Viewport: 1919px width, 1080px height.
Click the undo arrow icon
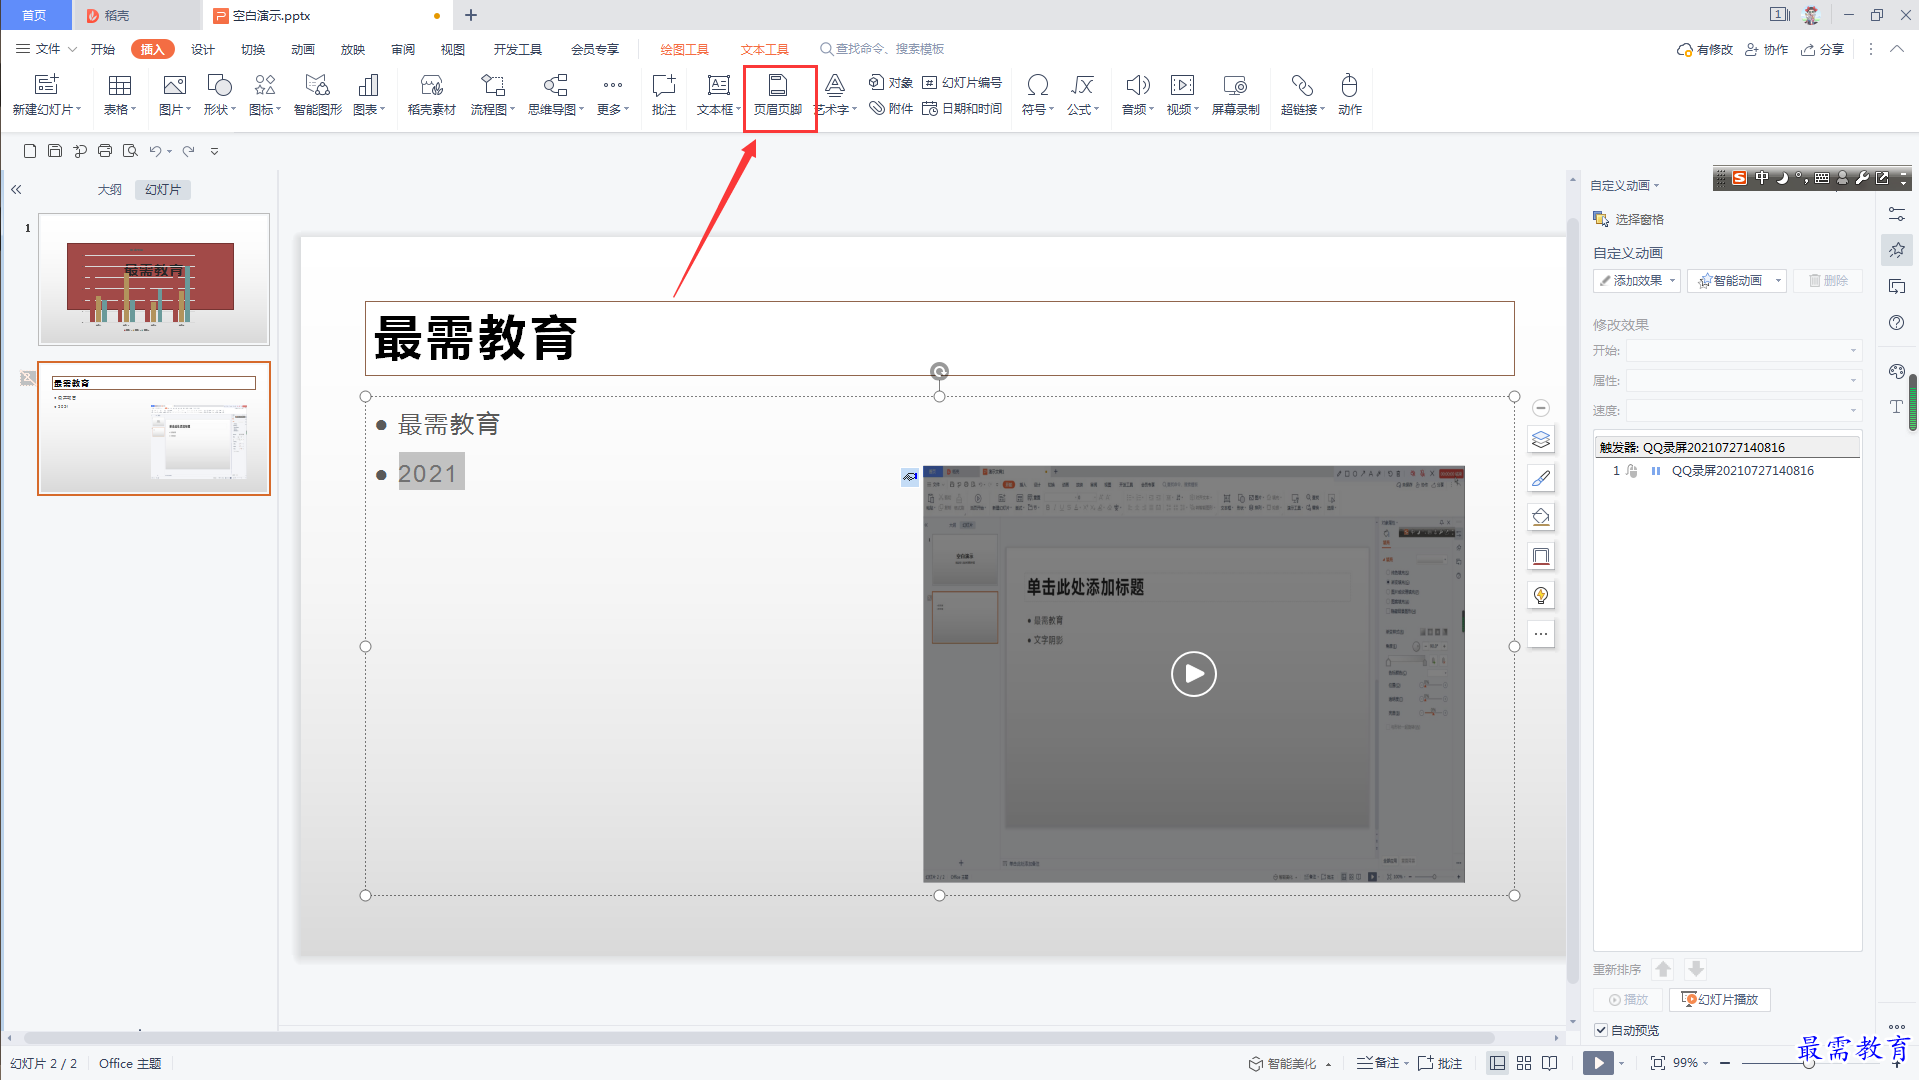pos(155,151)
